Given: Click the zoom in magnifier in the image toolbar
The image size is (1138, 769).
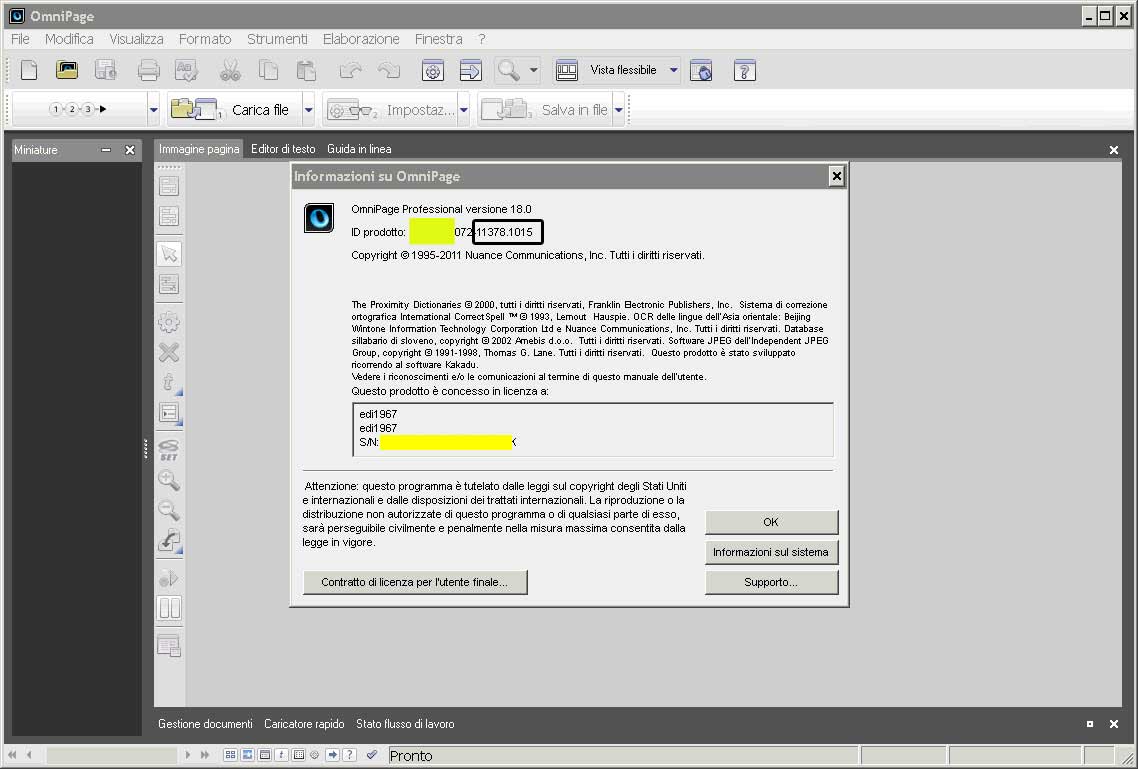Looking at the screenshot, I should [x=169, y=480].
